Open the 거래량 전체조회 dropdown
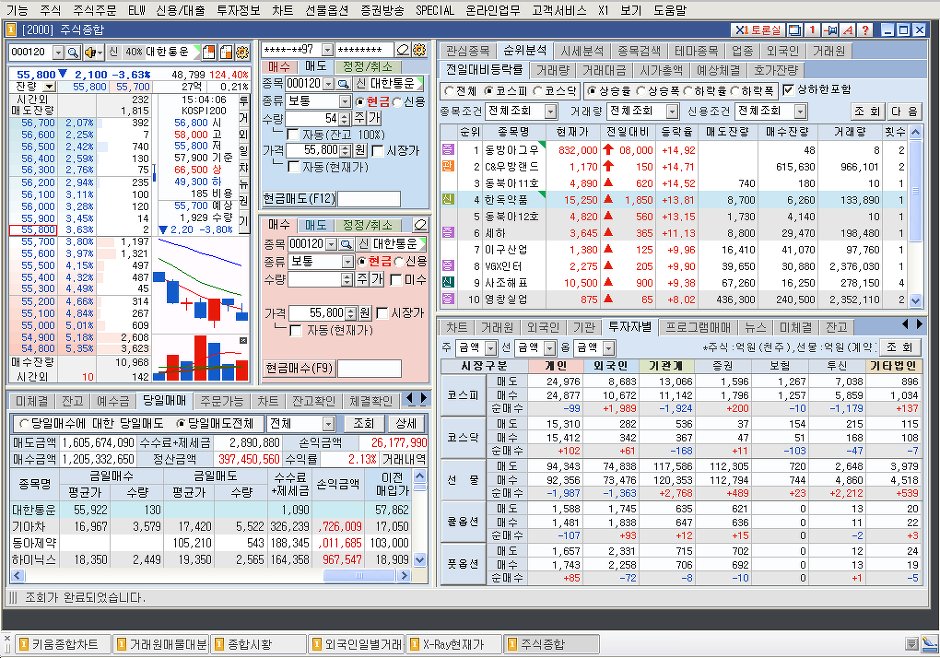 (672, 111)
